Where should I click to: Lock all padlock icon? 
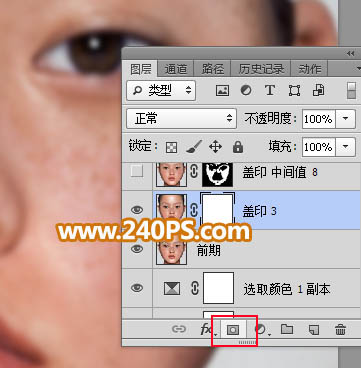tap(238, 147)
